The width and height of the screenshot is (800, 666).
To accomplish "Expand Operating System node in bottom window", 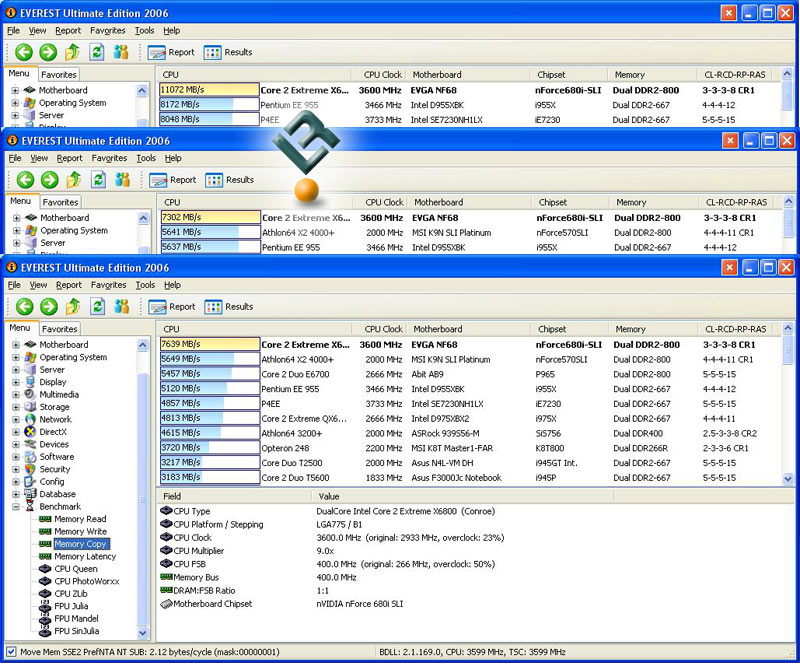I will (x=16, y=357).
